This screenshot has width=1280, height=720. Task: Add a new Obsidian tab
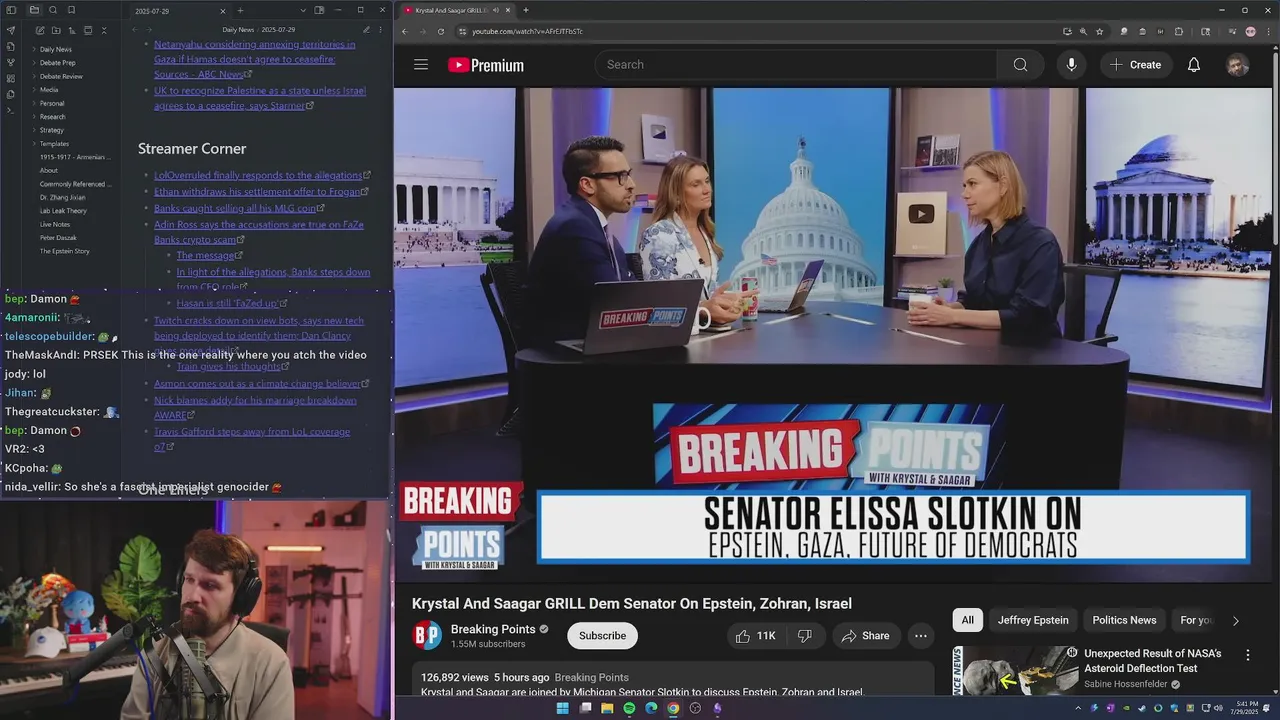pyautogui.click(x=240, y=10)
